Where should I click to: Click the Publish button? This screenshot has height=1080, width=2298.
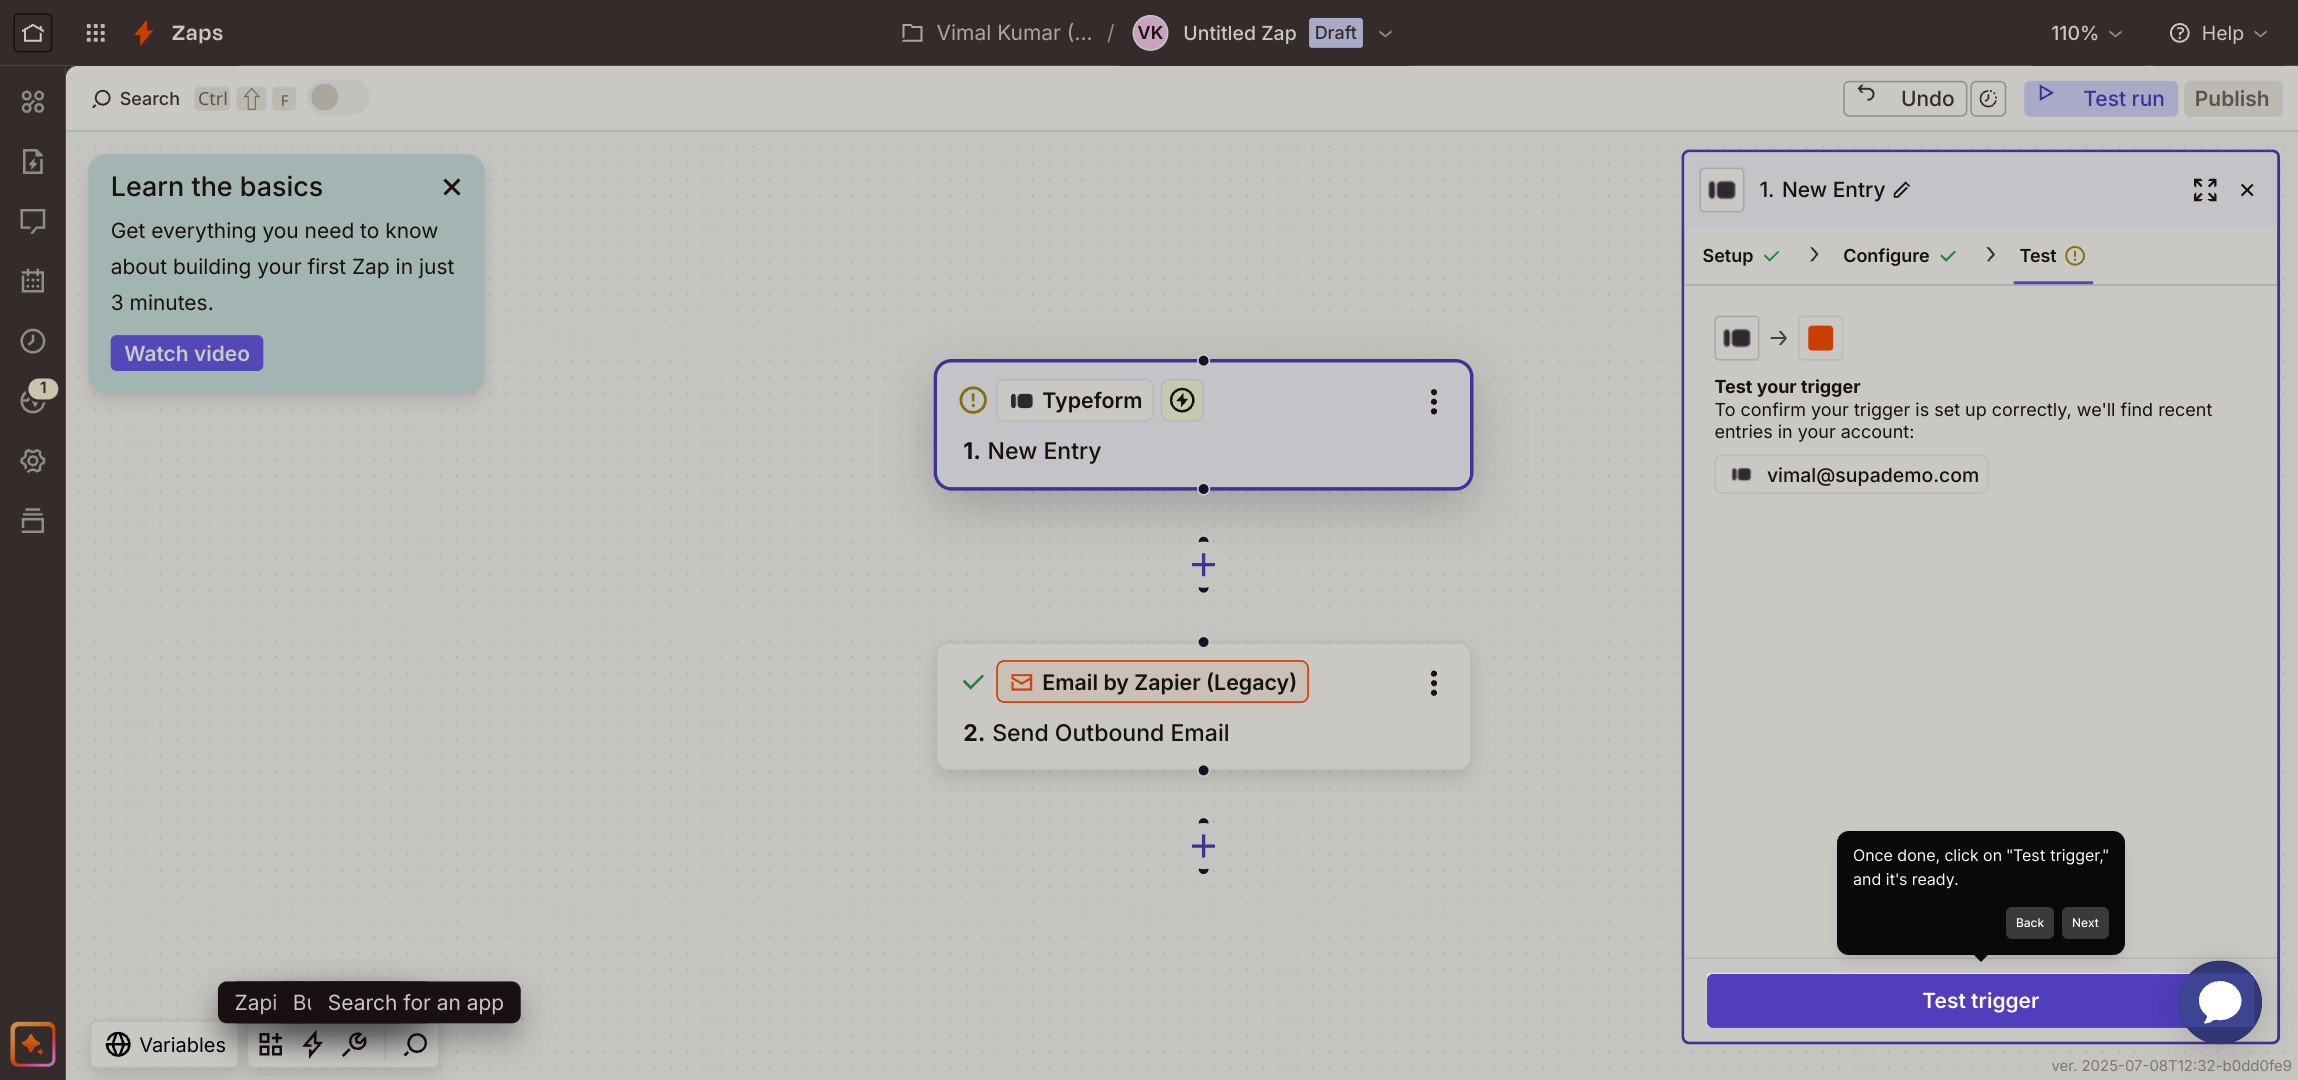(2232, 99)
